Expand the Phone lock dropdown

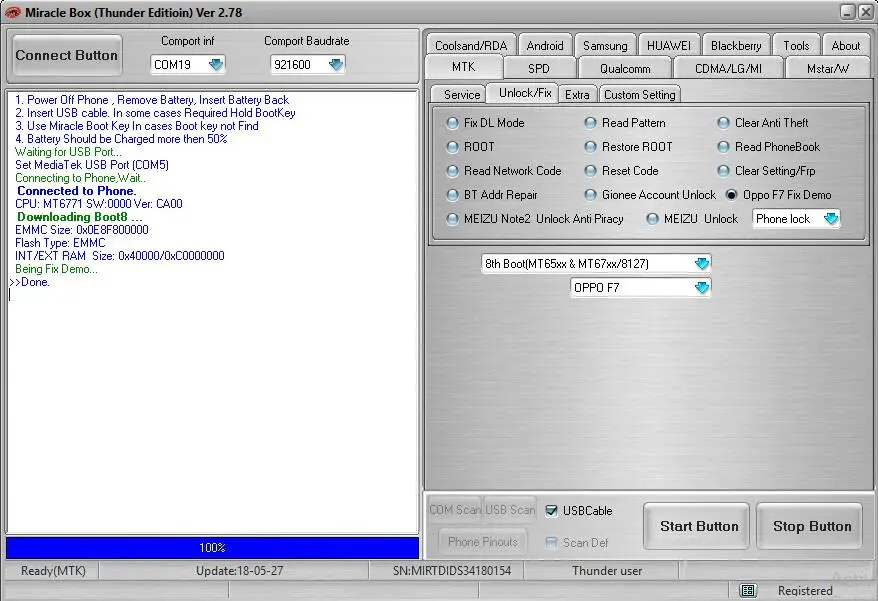[x=831, y=218]
